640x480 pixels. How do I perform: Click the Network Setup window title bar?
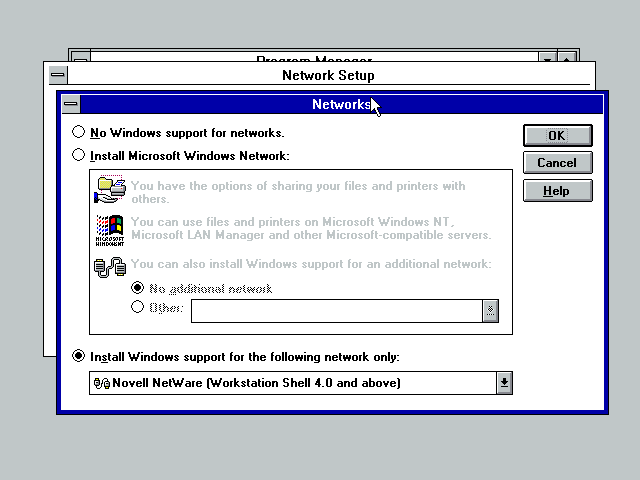click(x=329, y=75)
